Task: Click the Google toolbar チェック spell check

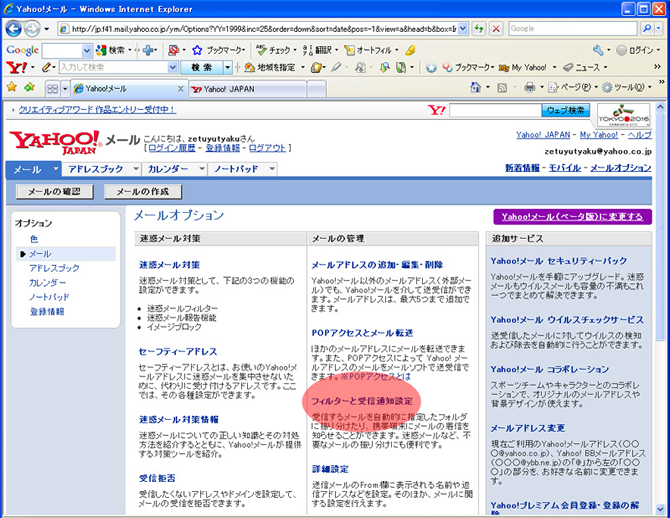Action: point(273,50)
